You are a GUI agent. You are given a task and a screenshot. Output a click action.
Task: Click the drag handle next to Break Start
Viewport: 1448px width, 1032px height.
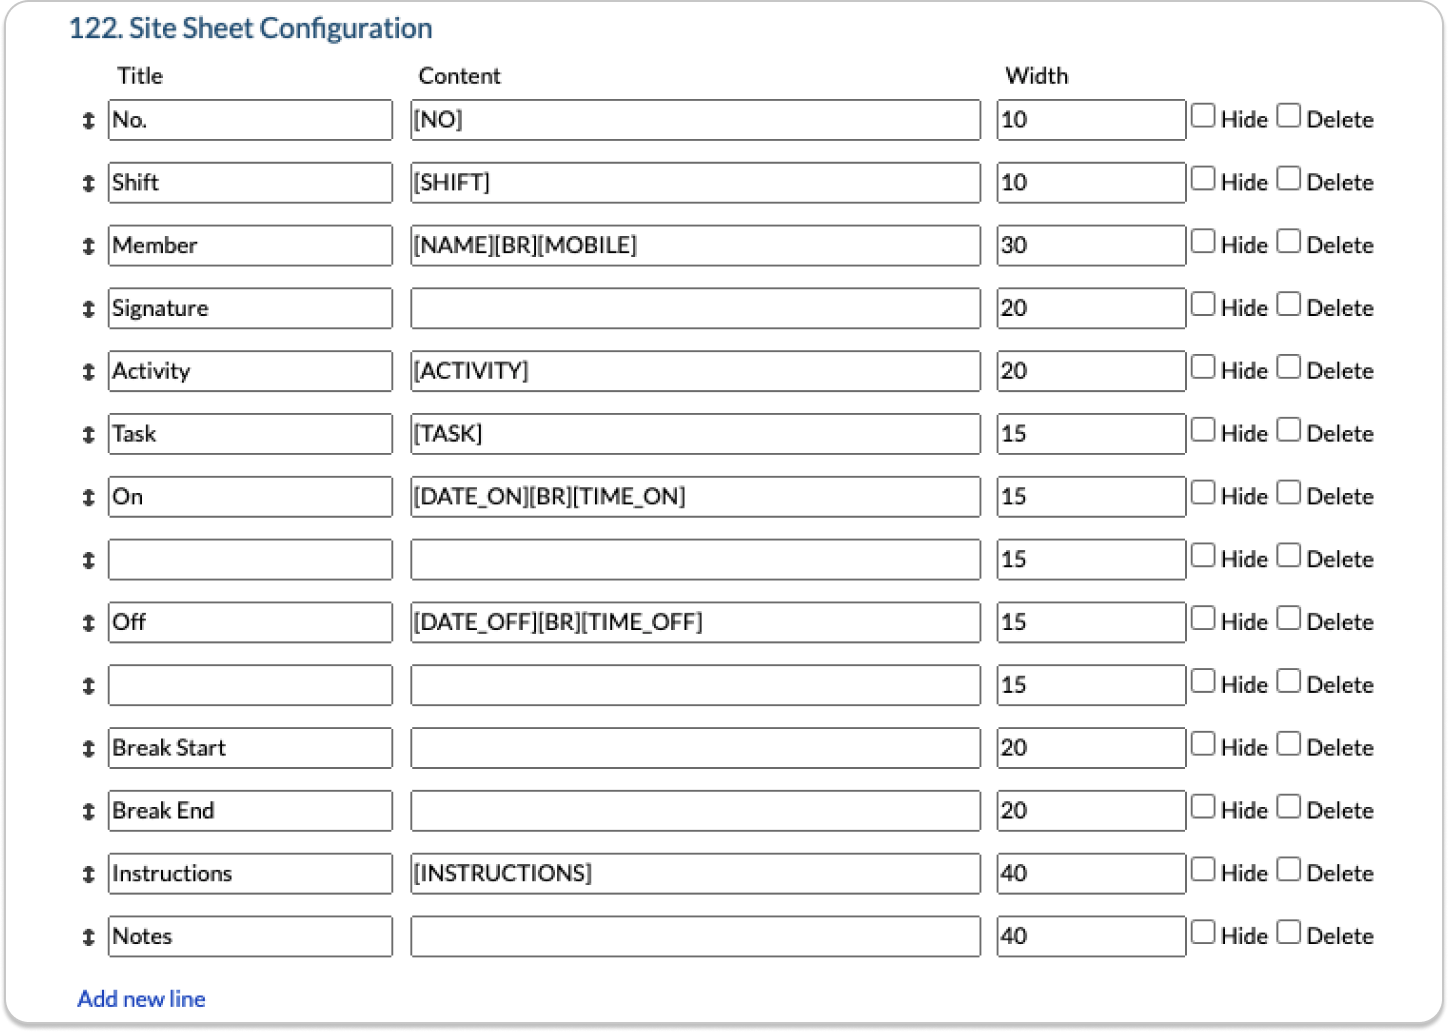pos(89,749)
